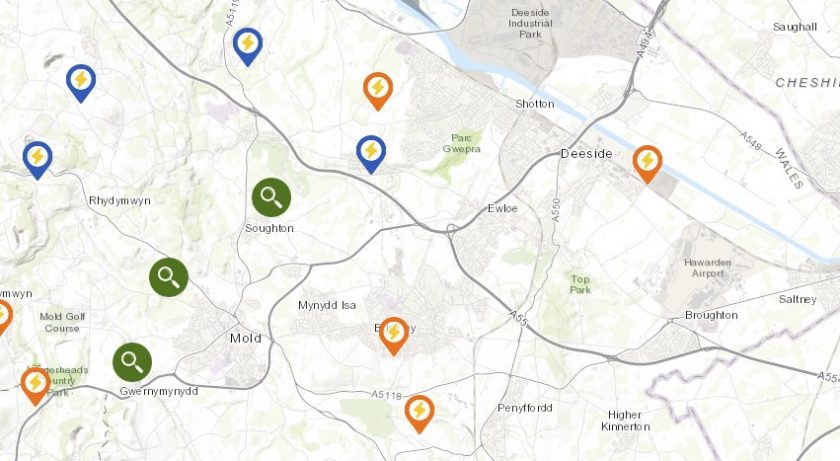
Task: Click the blue energy marker above Rhydymwyn
Action: pyautogui.click(x=81, y=83)
